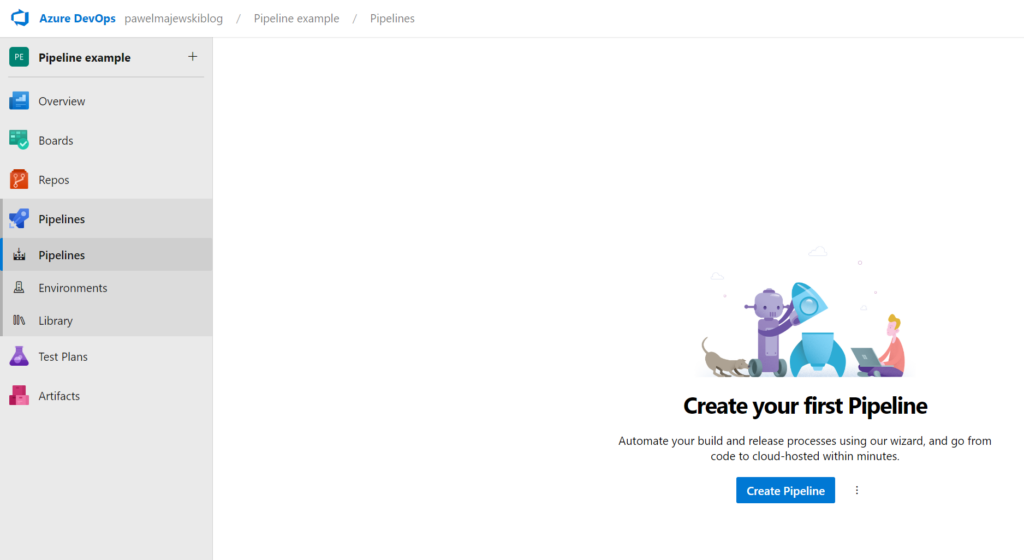
Task: Open Pipeline example breadcrumb link
Action: pyautogui.click(x=296, y=18)
